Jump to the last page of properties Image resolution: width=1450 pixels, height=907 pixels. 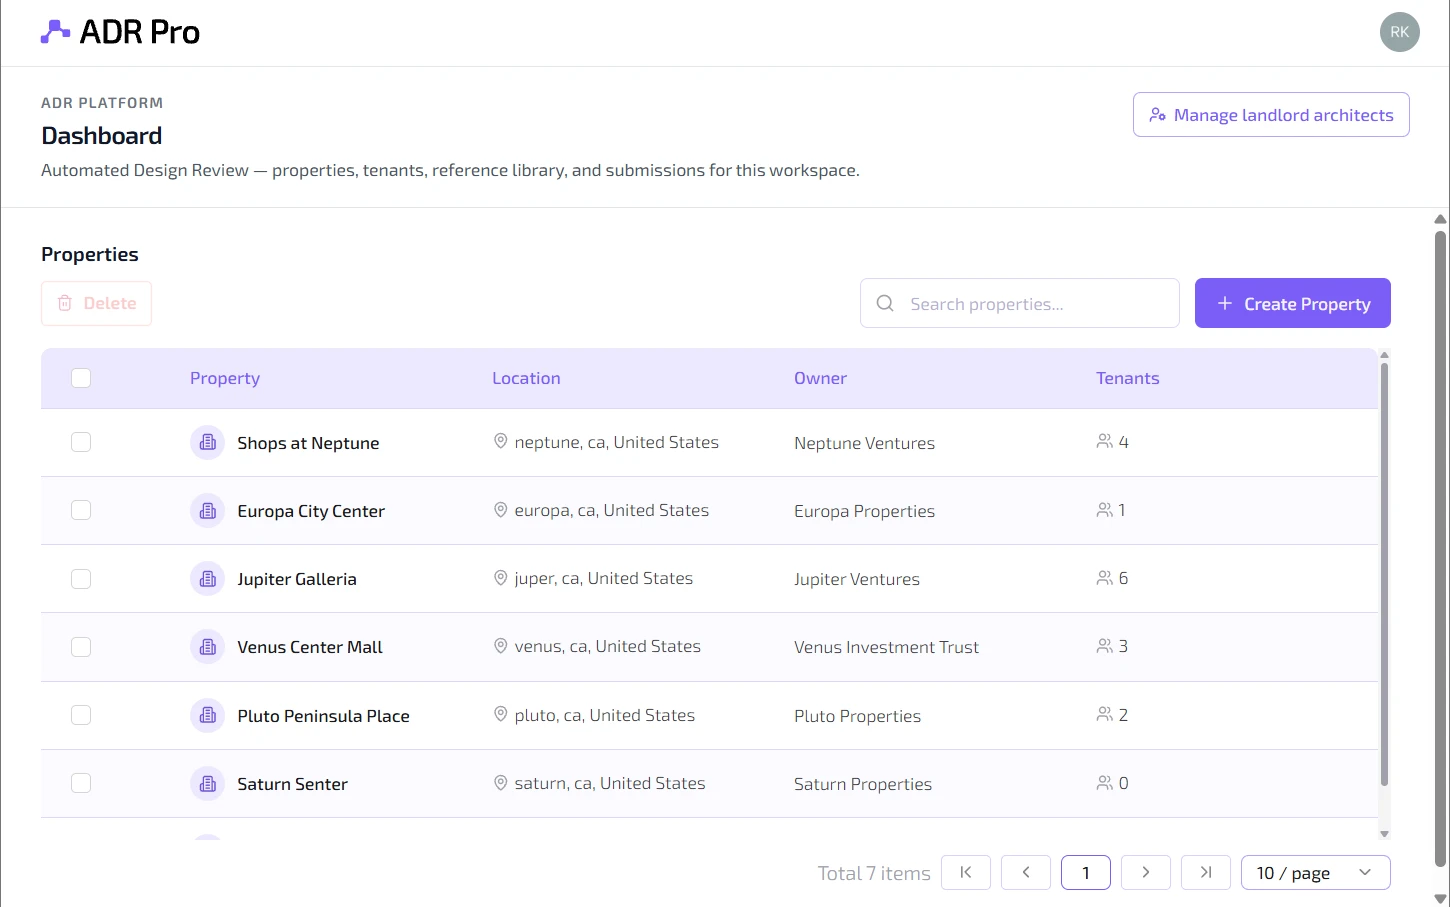[x=1206, y=872]
